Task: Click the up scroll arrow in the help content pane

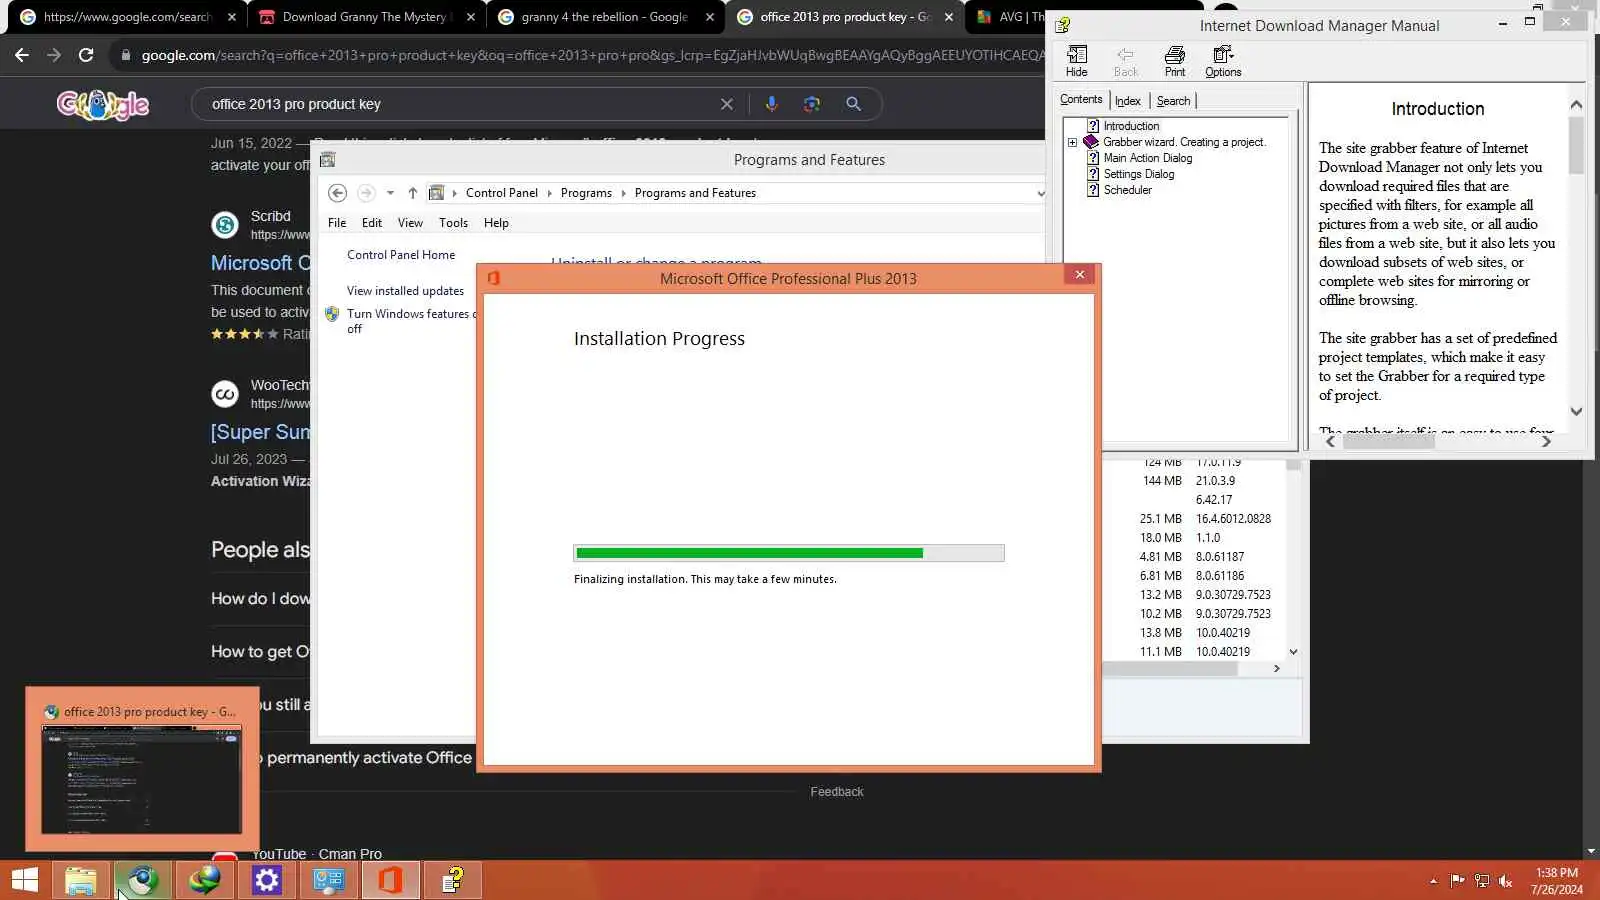Action: coord(1576,104)
